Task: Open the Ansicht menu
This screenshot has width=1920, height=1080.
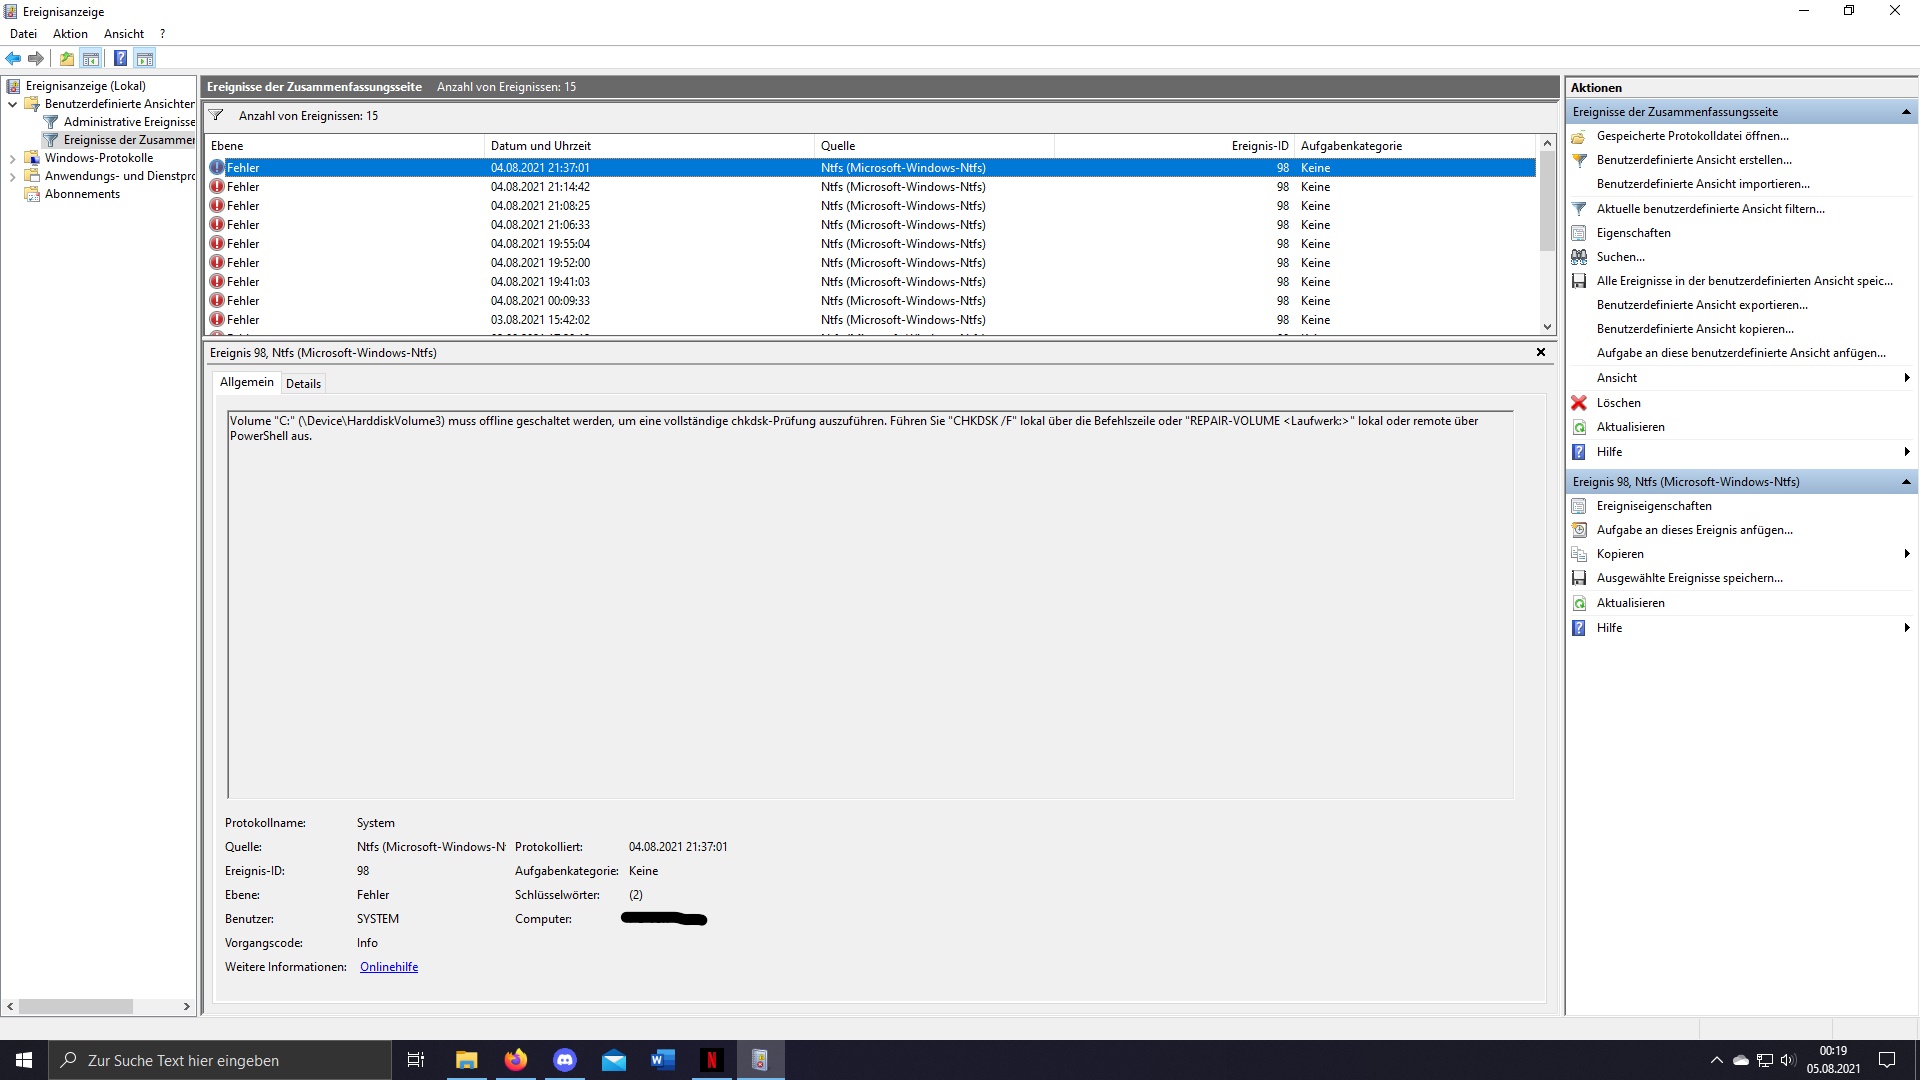Action: (x=123, y=33)
